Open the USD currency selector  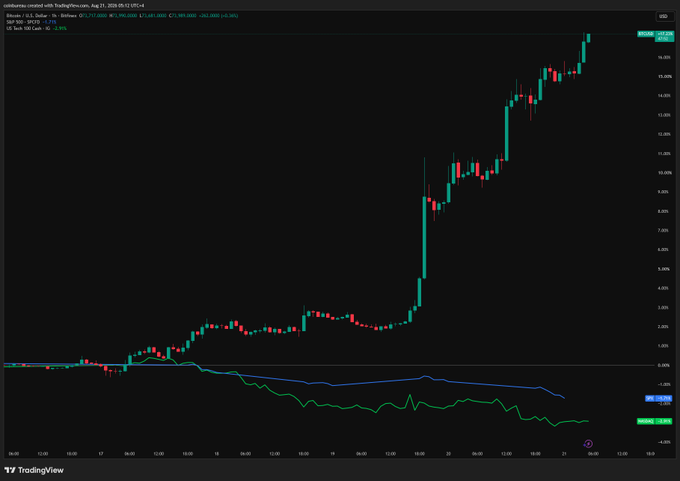coord(664,16)
